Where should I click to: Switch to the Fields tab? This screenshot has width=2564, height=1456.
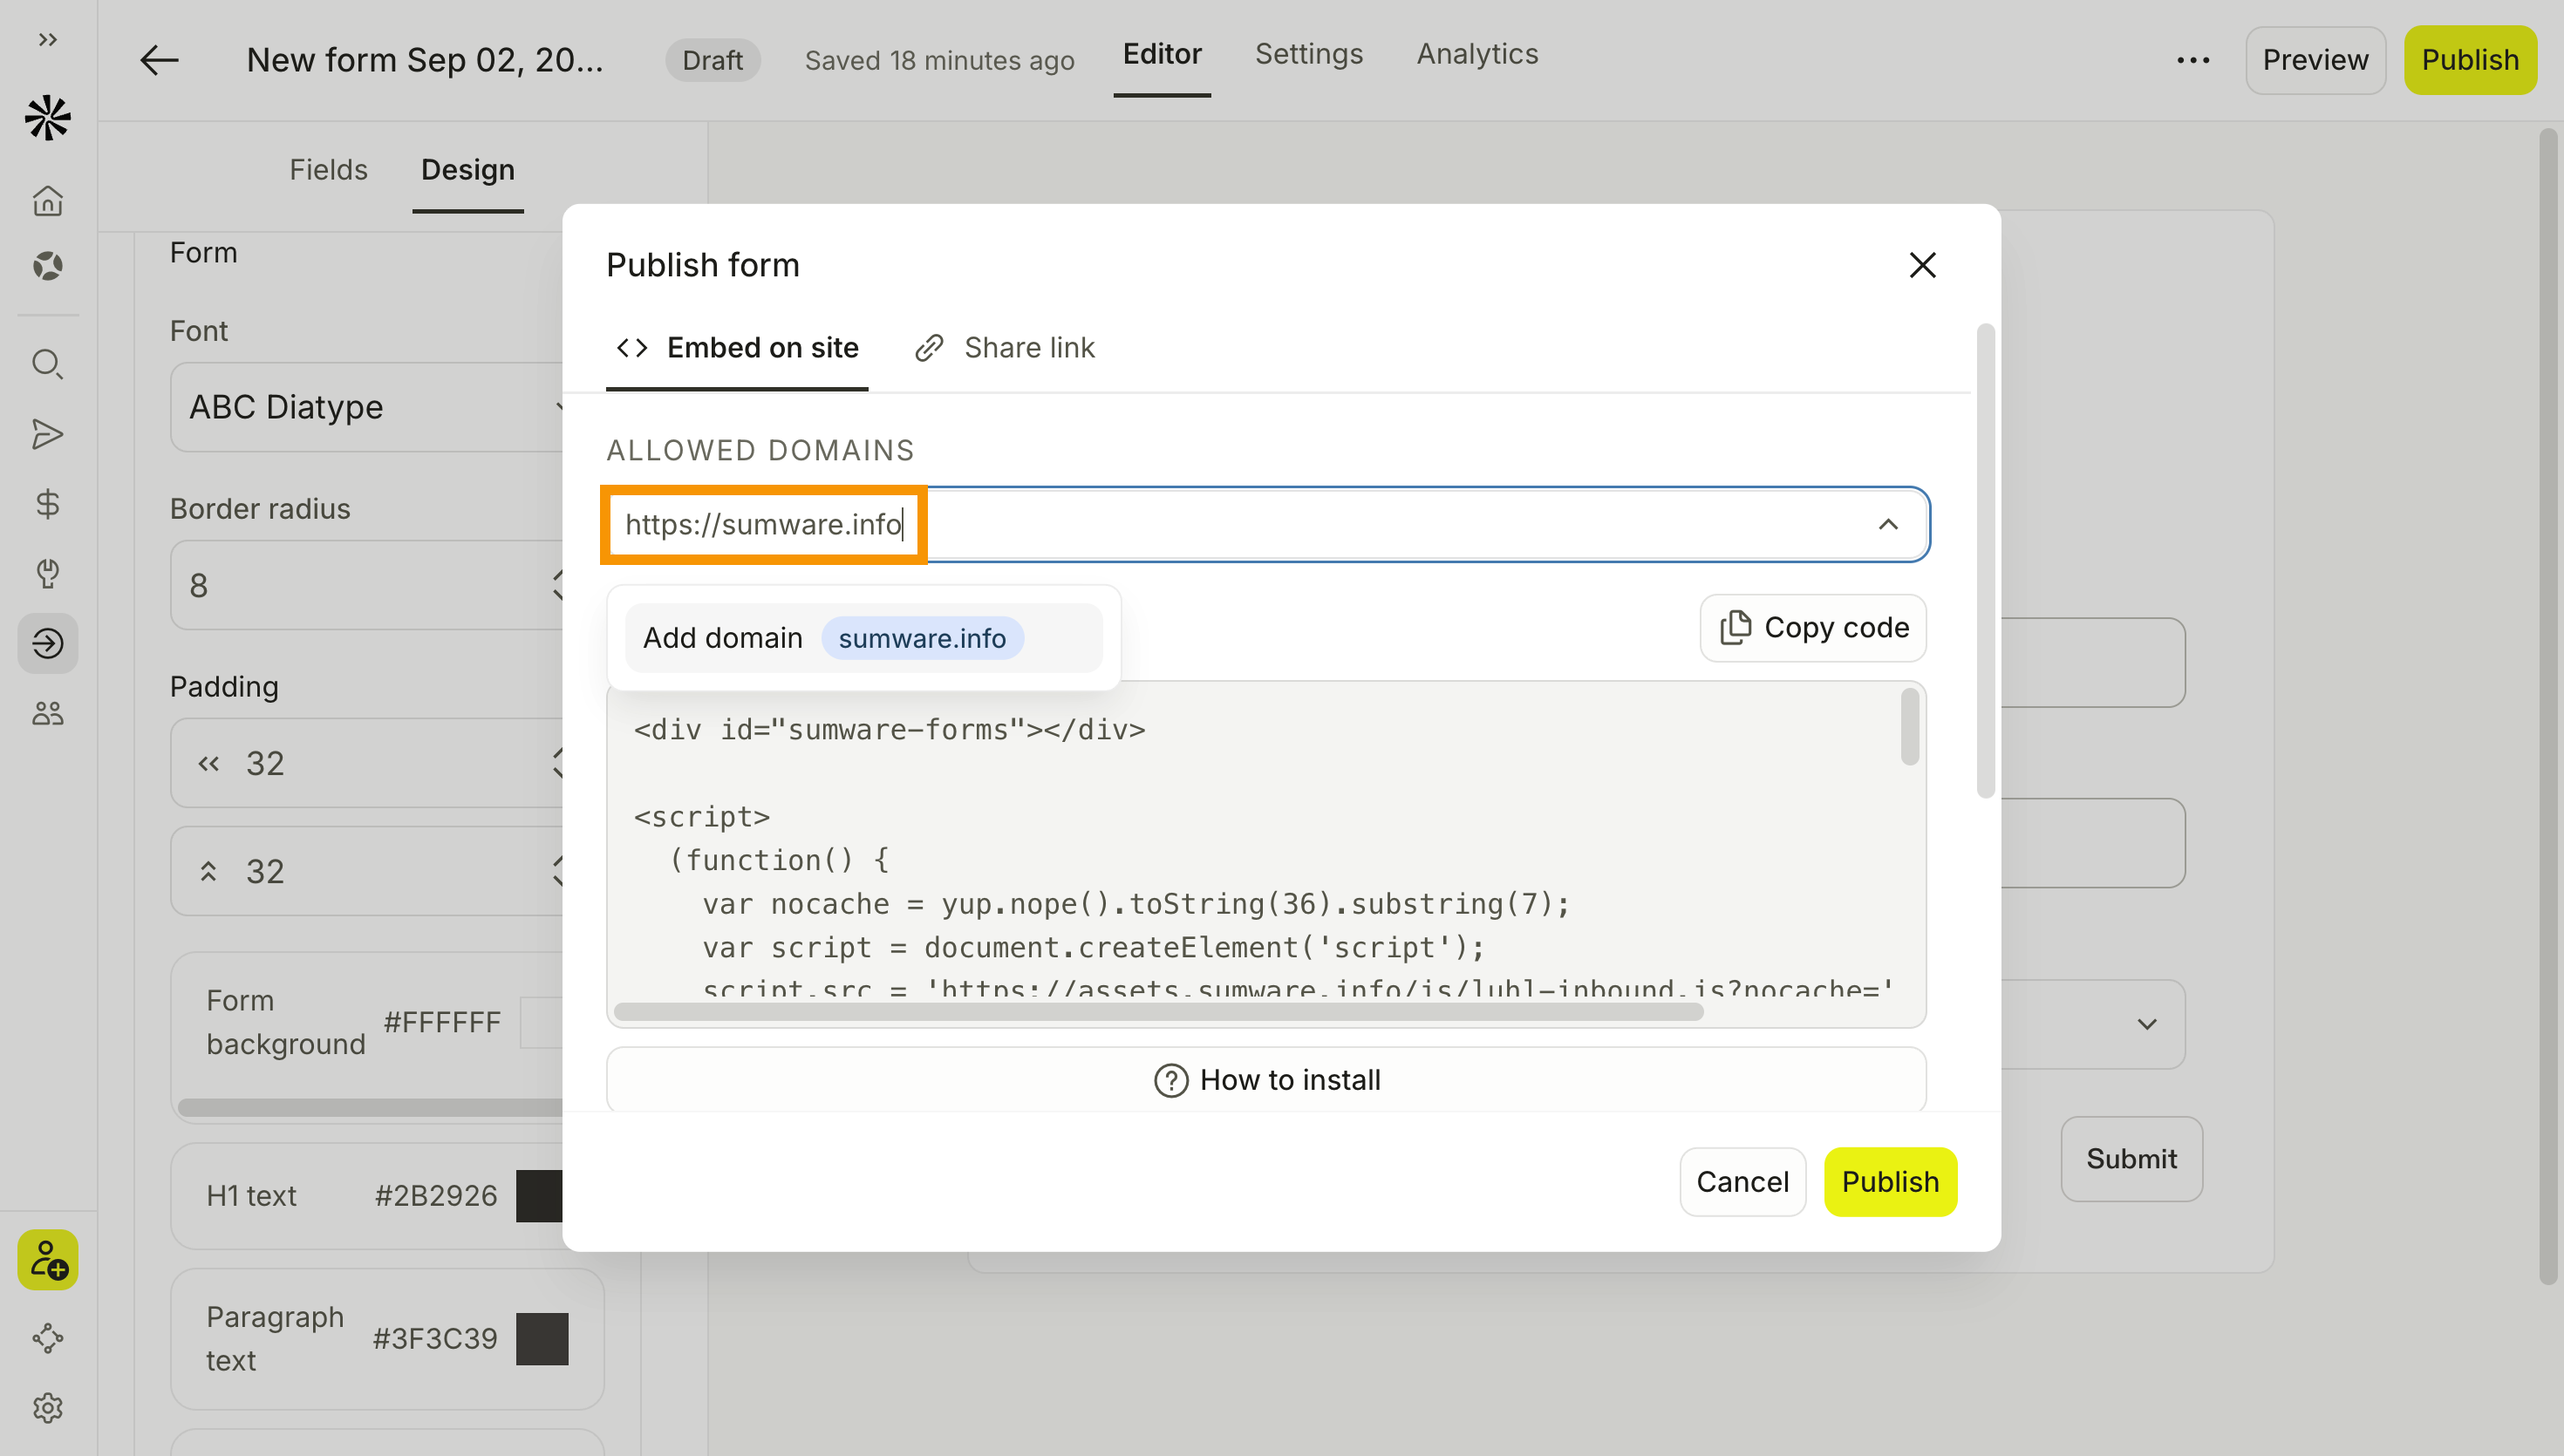328,170
